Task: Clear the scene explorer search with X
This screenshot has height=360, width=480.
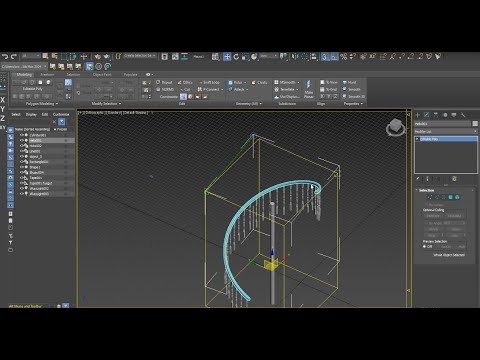Action: pyautogui.click(x=54, y=122)
